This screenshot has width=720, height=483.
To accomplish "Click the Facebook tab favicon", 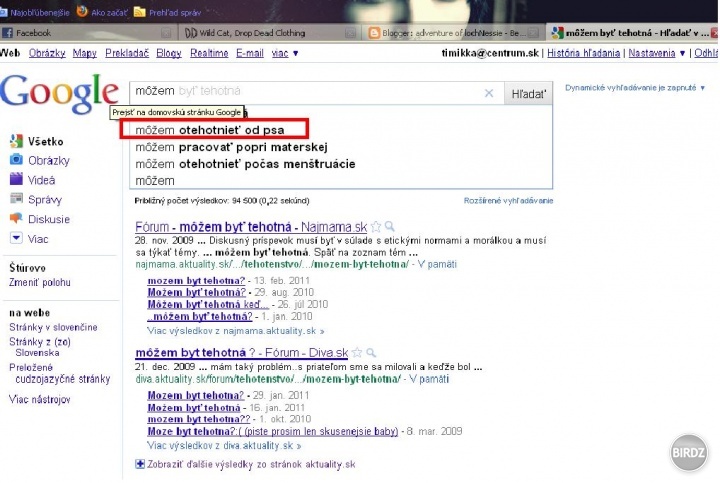I will (7, 33).
